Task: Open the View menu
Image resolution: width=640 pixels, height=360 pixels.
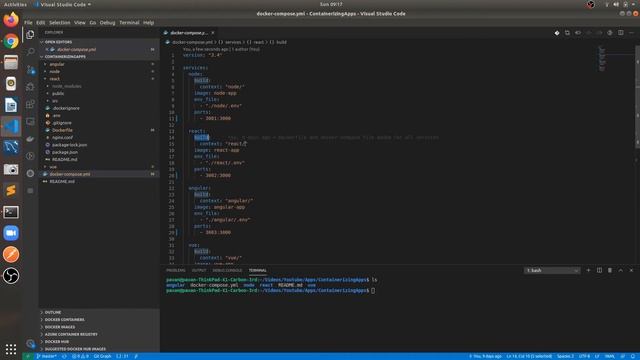Action: click(80, 23)
